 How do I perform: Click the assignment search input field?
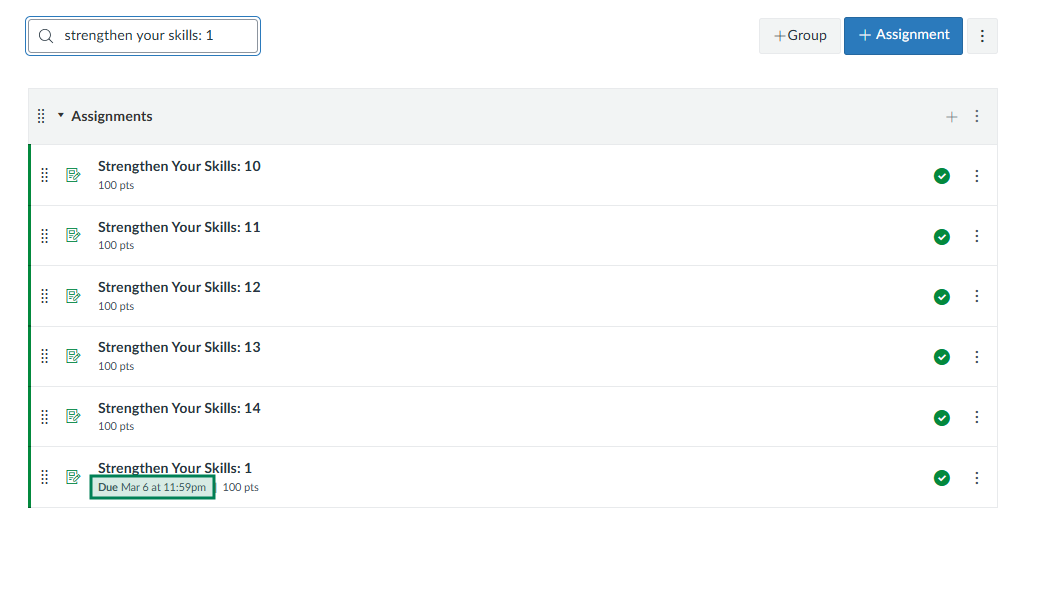[150, 36]
